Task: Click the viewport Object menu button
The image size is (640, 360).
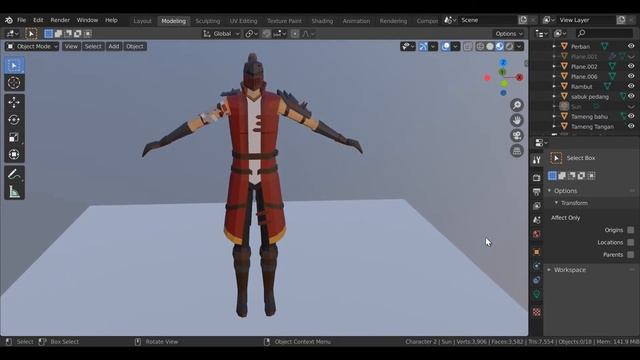Action: click(135, 47)
